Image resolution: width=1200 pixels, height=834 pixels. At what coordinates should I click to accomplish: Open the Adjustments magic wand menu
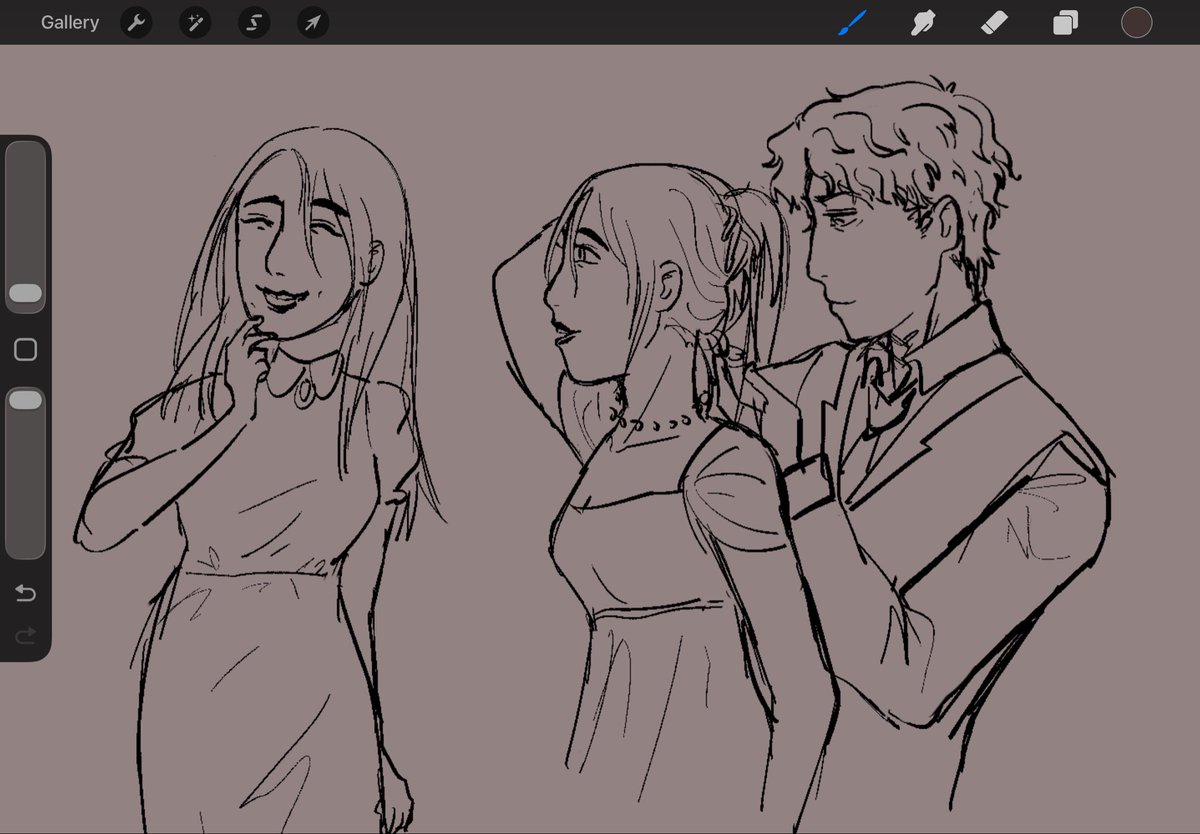tap(195, 22)
